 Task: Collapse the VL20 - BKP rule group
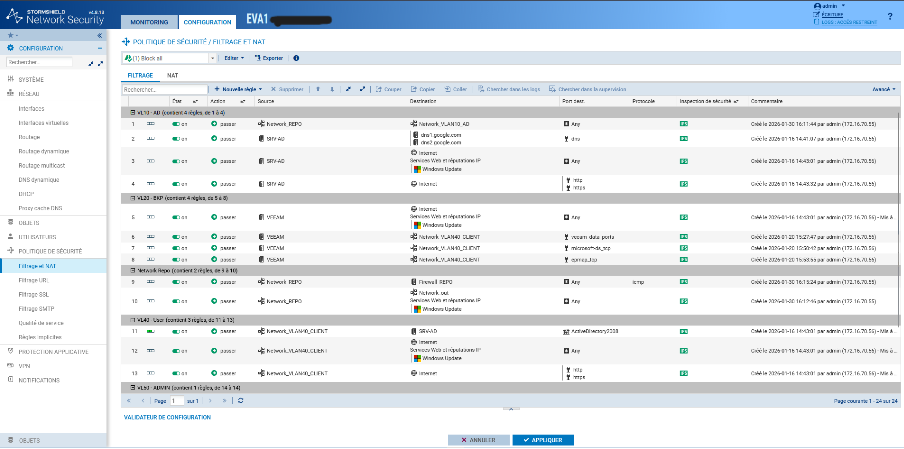click(x=133, y=198)
